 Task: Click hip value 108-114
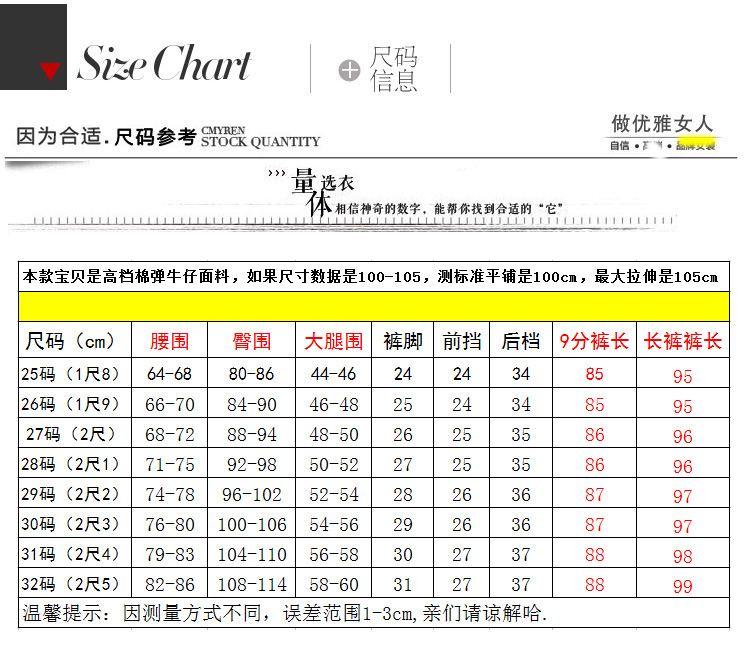click(x=252, y=585)
